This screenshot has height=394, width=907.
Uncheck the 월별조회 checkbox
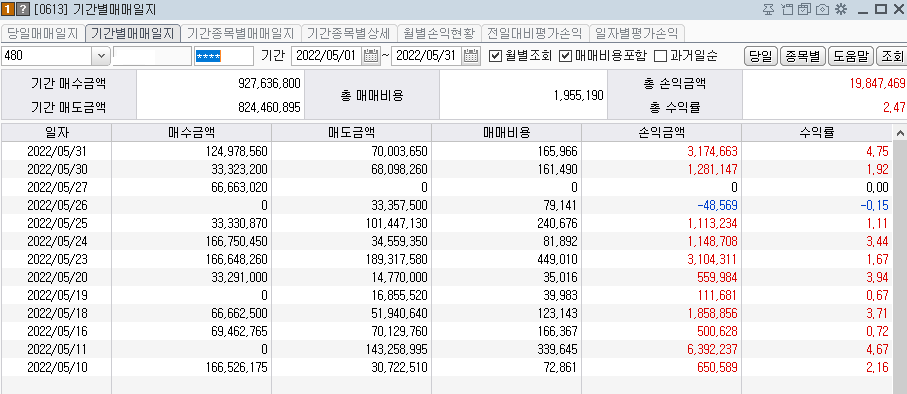pyautogui.click(x=495, y=56)
